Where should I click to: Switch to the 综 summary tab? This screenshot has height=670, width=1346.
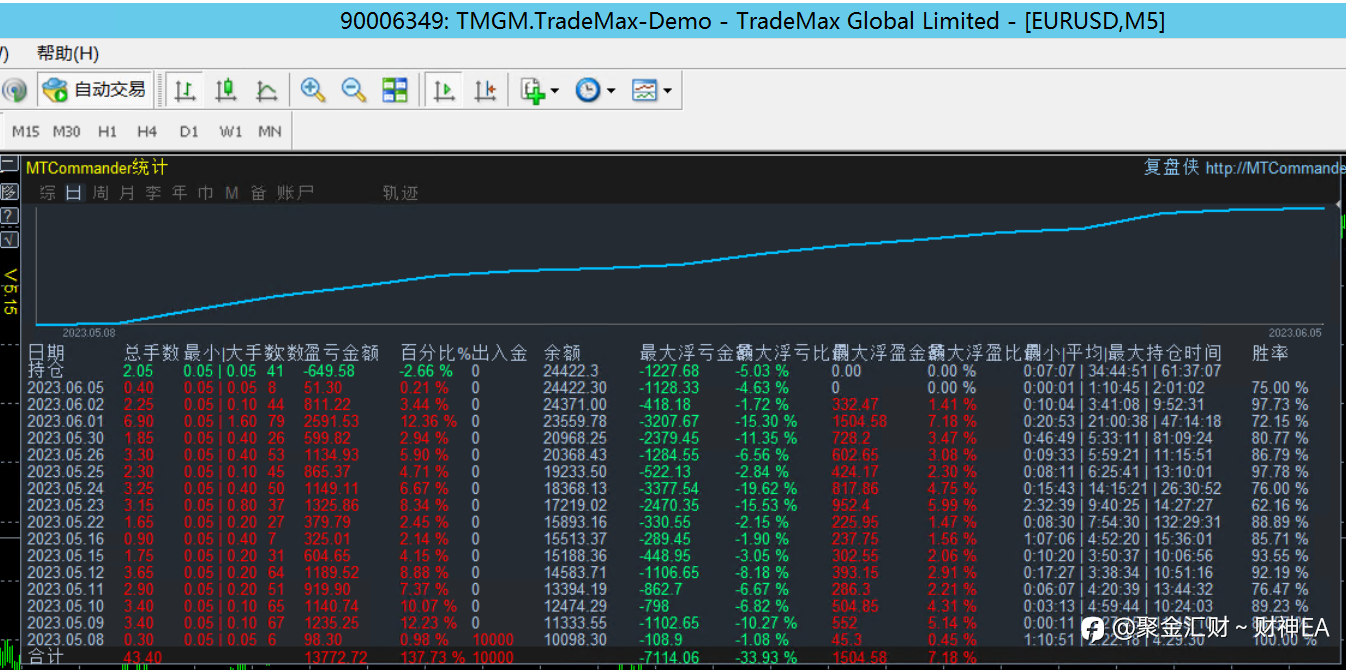click(47, 193)
